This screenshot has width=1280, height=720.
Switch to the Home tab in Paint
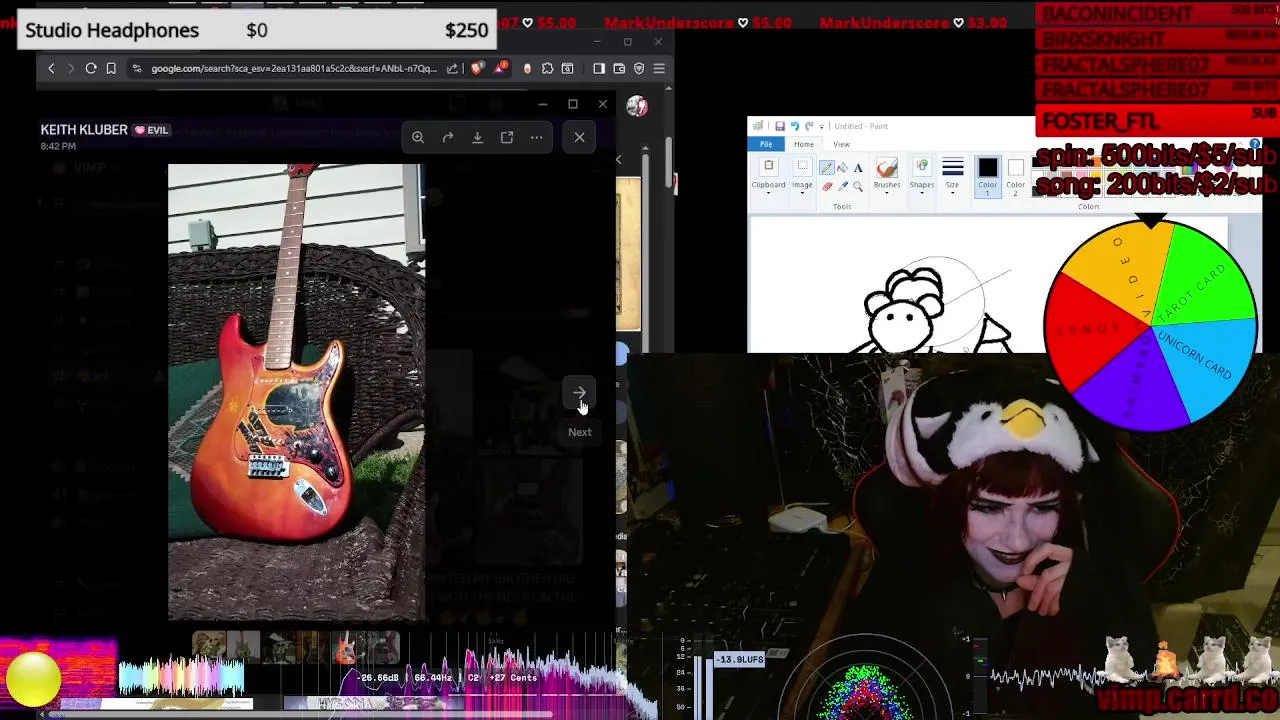(804, 144)
